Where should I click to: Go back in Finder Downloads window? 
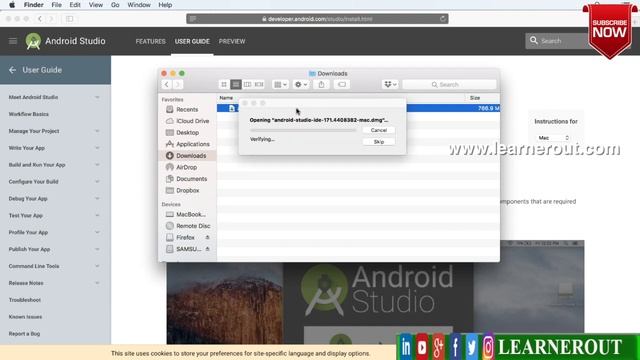tap(167, 84)
